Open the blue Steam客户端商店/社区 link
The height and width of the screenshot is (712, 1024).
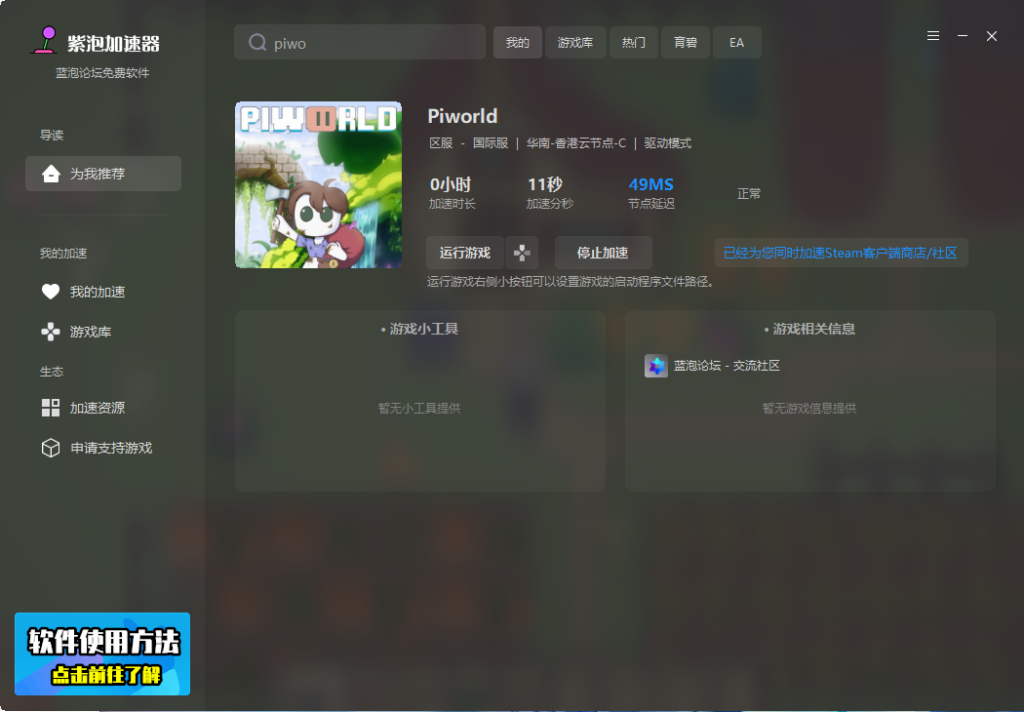[x=841, y=253]
